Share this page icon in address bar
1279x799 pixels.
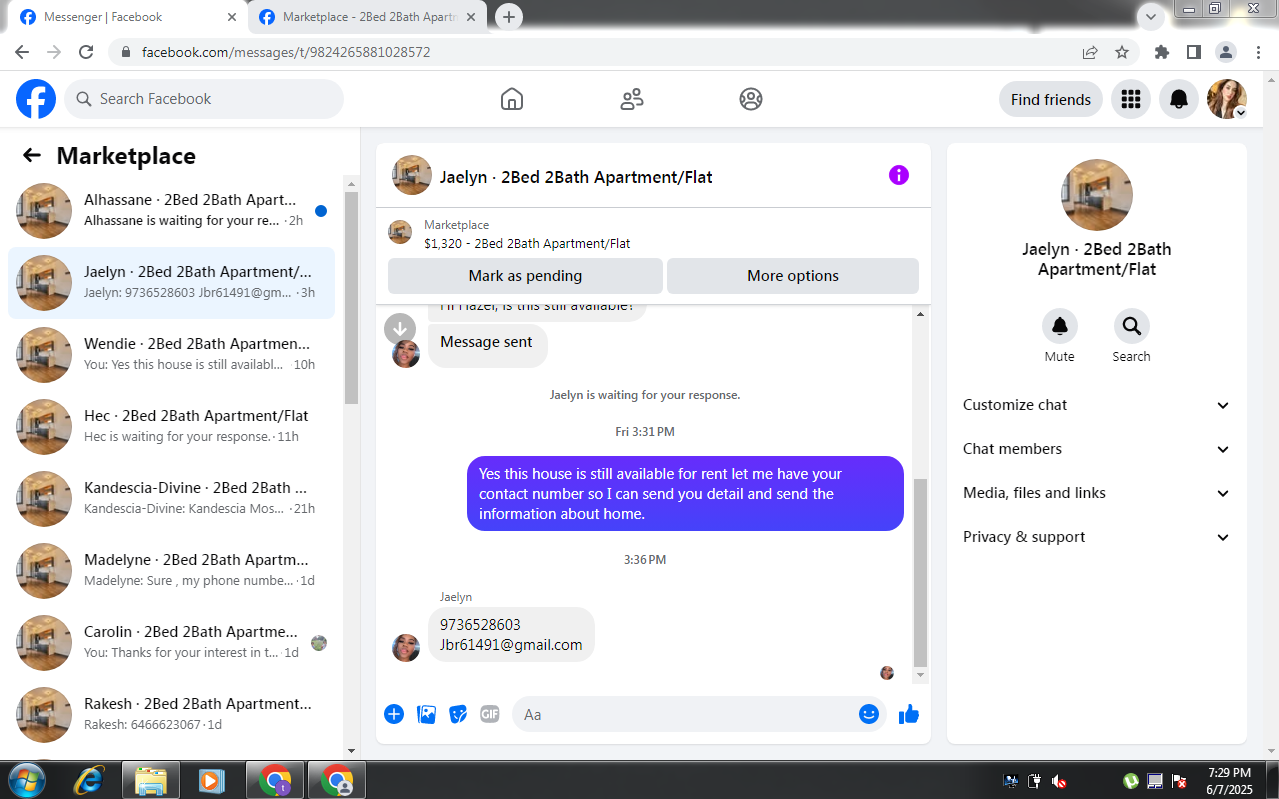coord(1090,52)
